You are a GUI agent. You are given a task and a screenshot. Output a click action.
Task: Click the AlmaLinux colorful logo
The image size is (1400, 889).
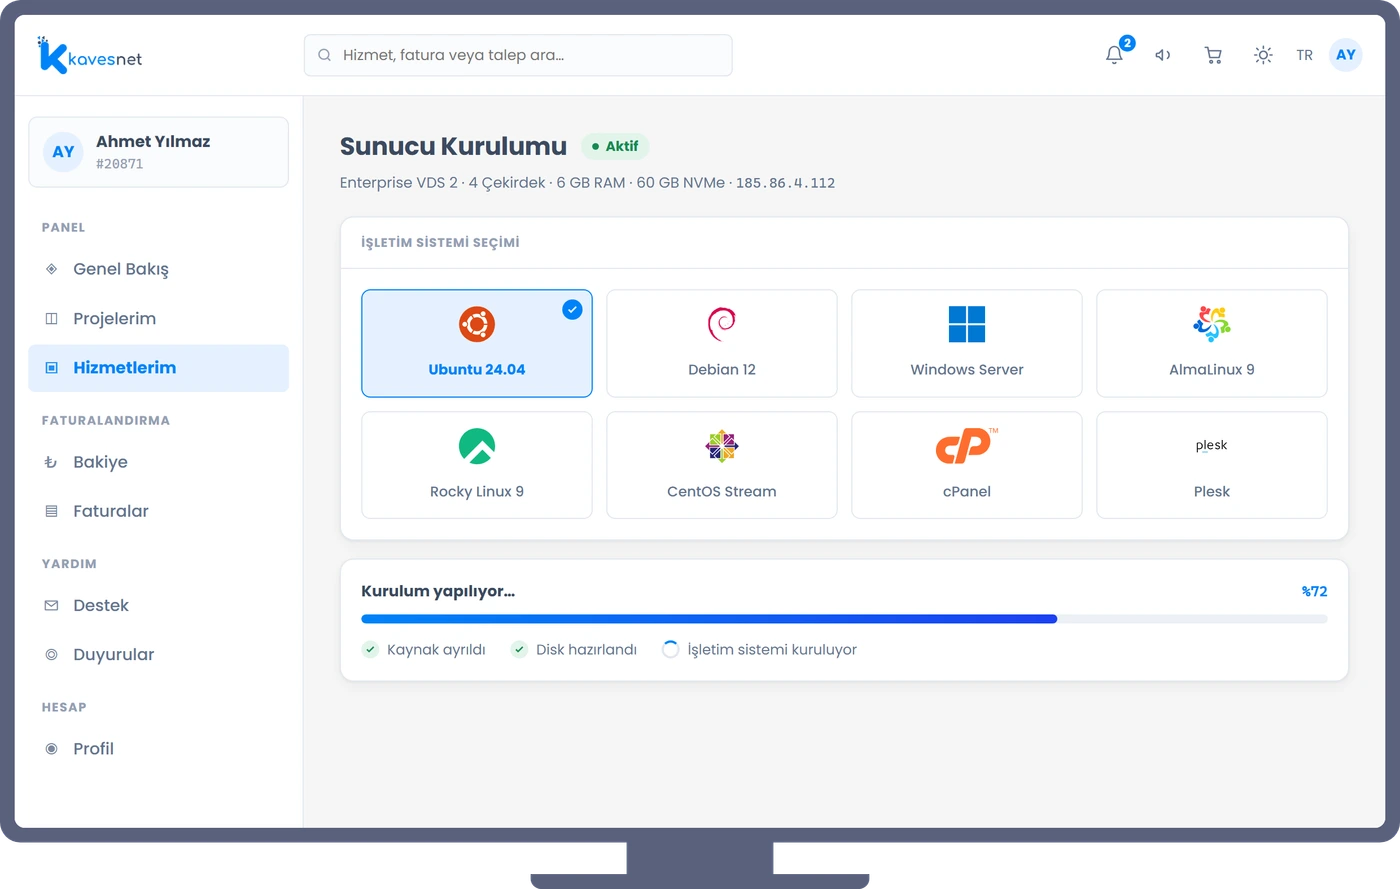[x=1212, y=324]
